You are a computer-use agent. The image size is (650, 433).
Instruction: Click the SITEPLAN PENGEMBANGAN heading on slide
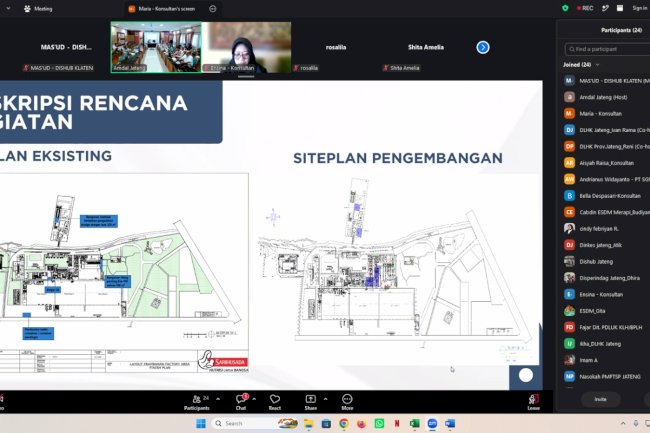click(398, 158)
